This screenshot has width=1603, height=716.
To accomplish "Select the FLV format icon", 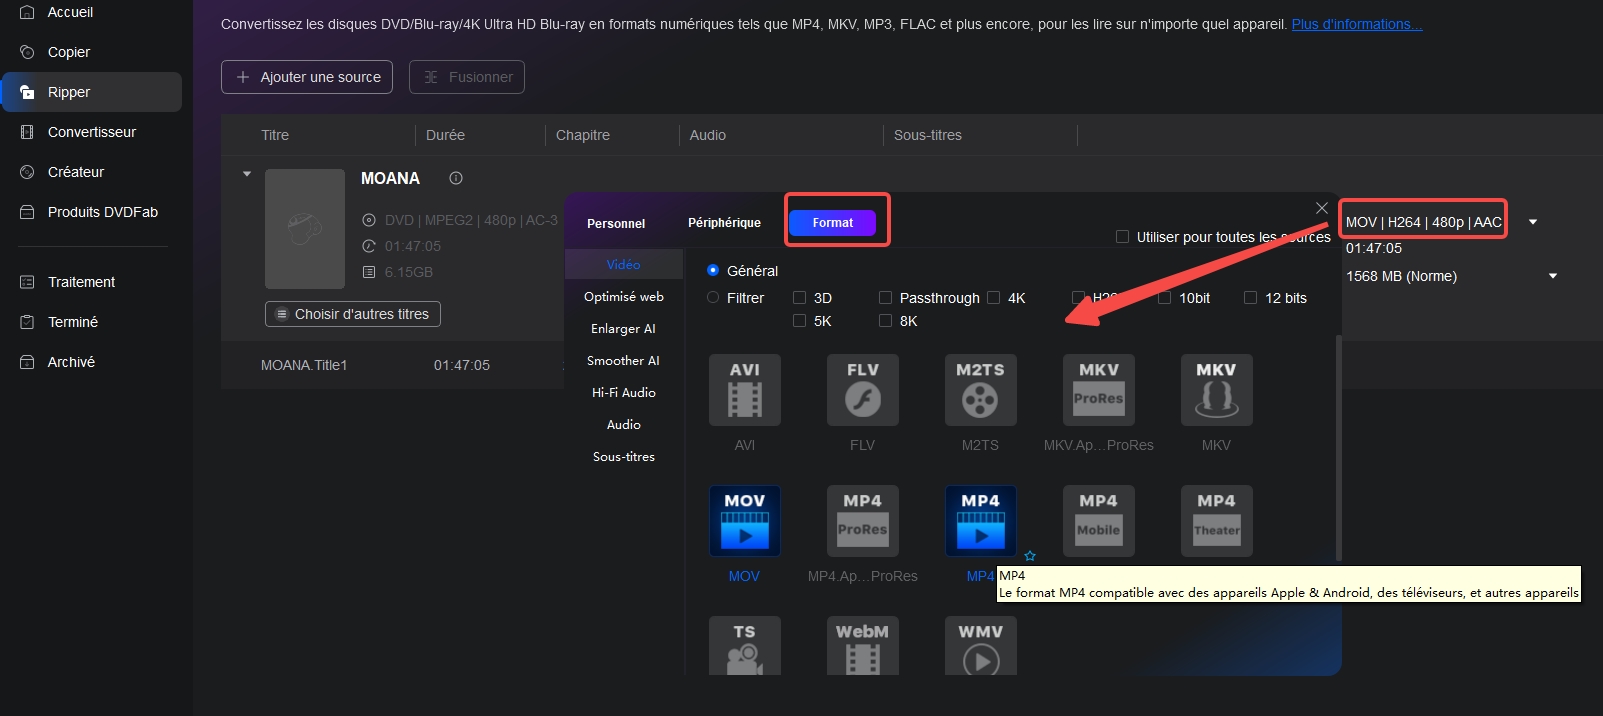I will [863, 390].
